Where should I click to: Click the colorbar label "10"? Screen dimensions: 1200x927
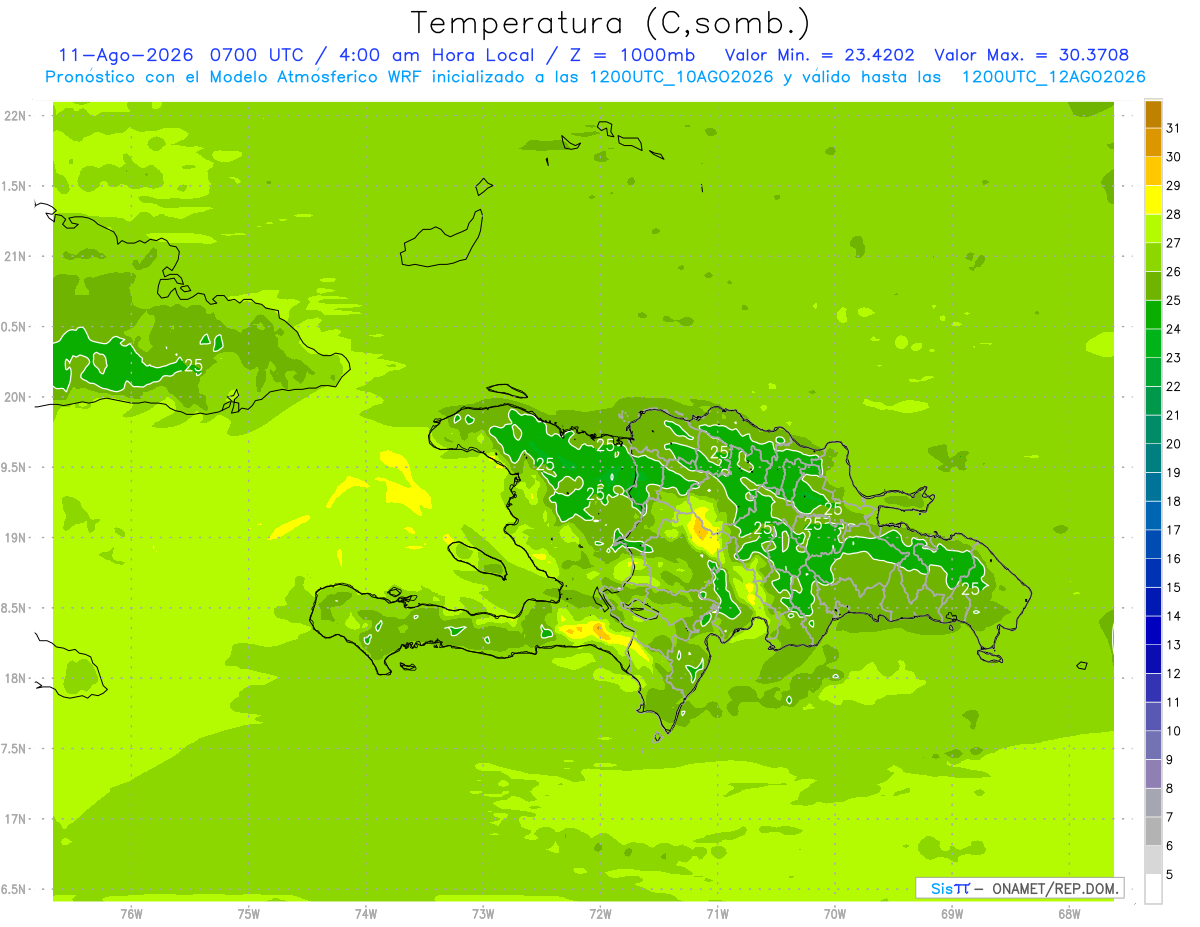[x=1173, y=731]
